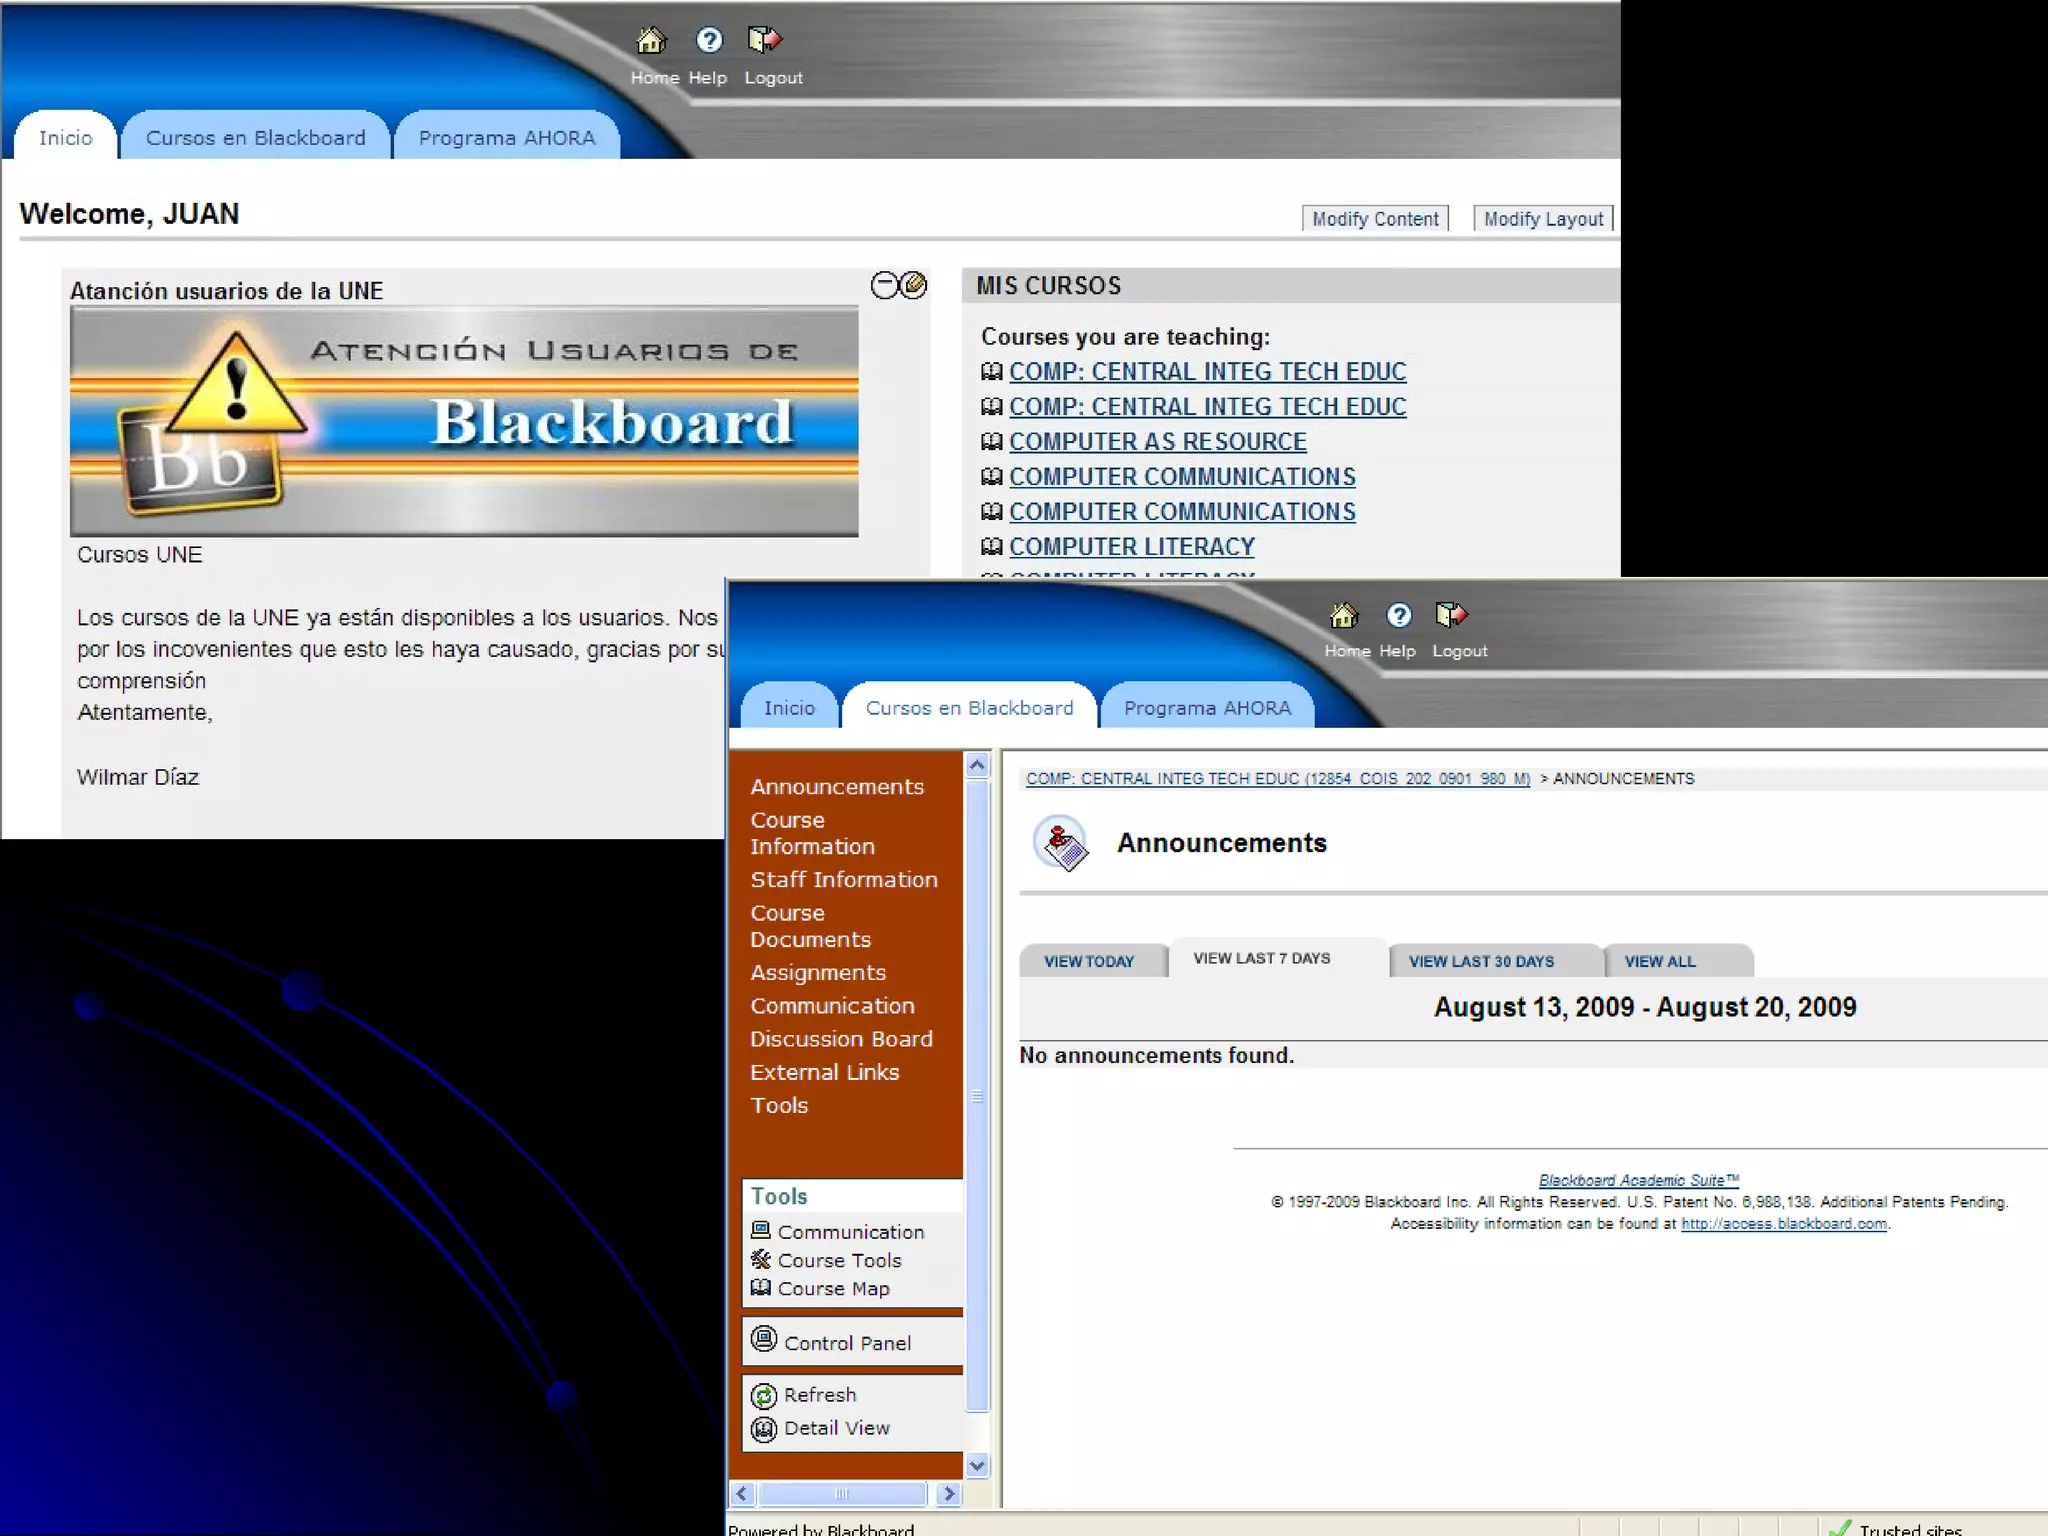Switch to View Today tab
This screenshot has width=2048, height=1536.
point(1089,962)
